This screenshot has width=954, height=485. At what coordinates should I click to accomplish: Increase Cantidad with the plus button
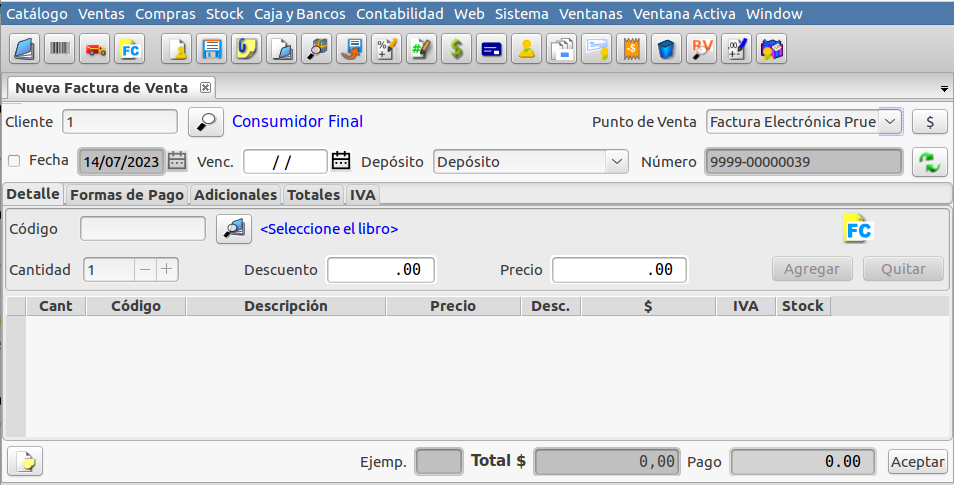click(167, 269)
